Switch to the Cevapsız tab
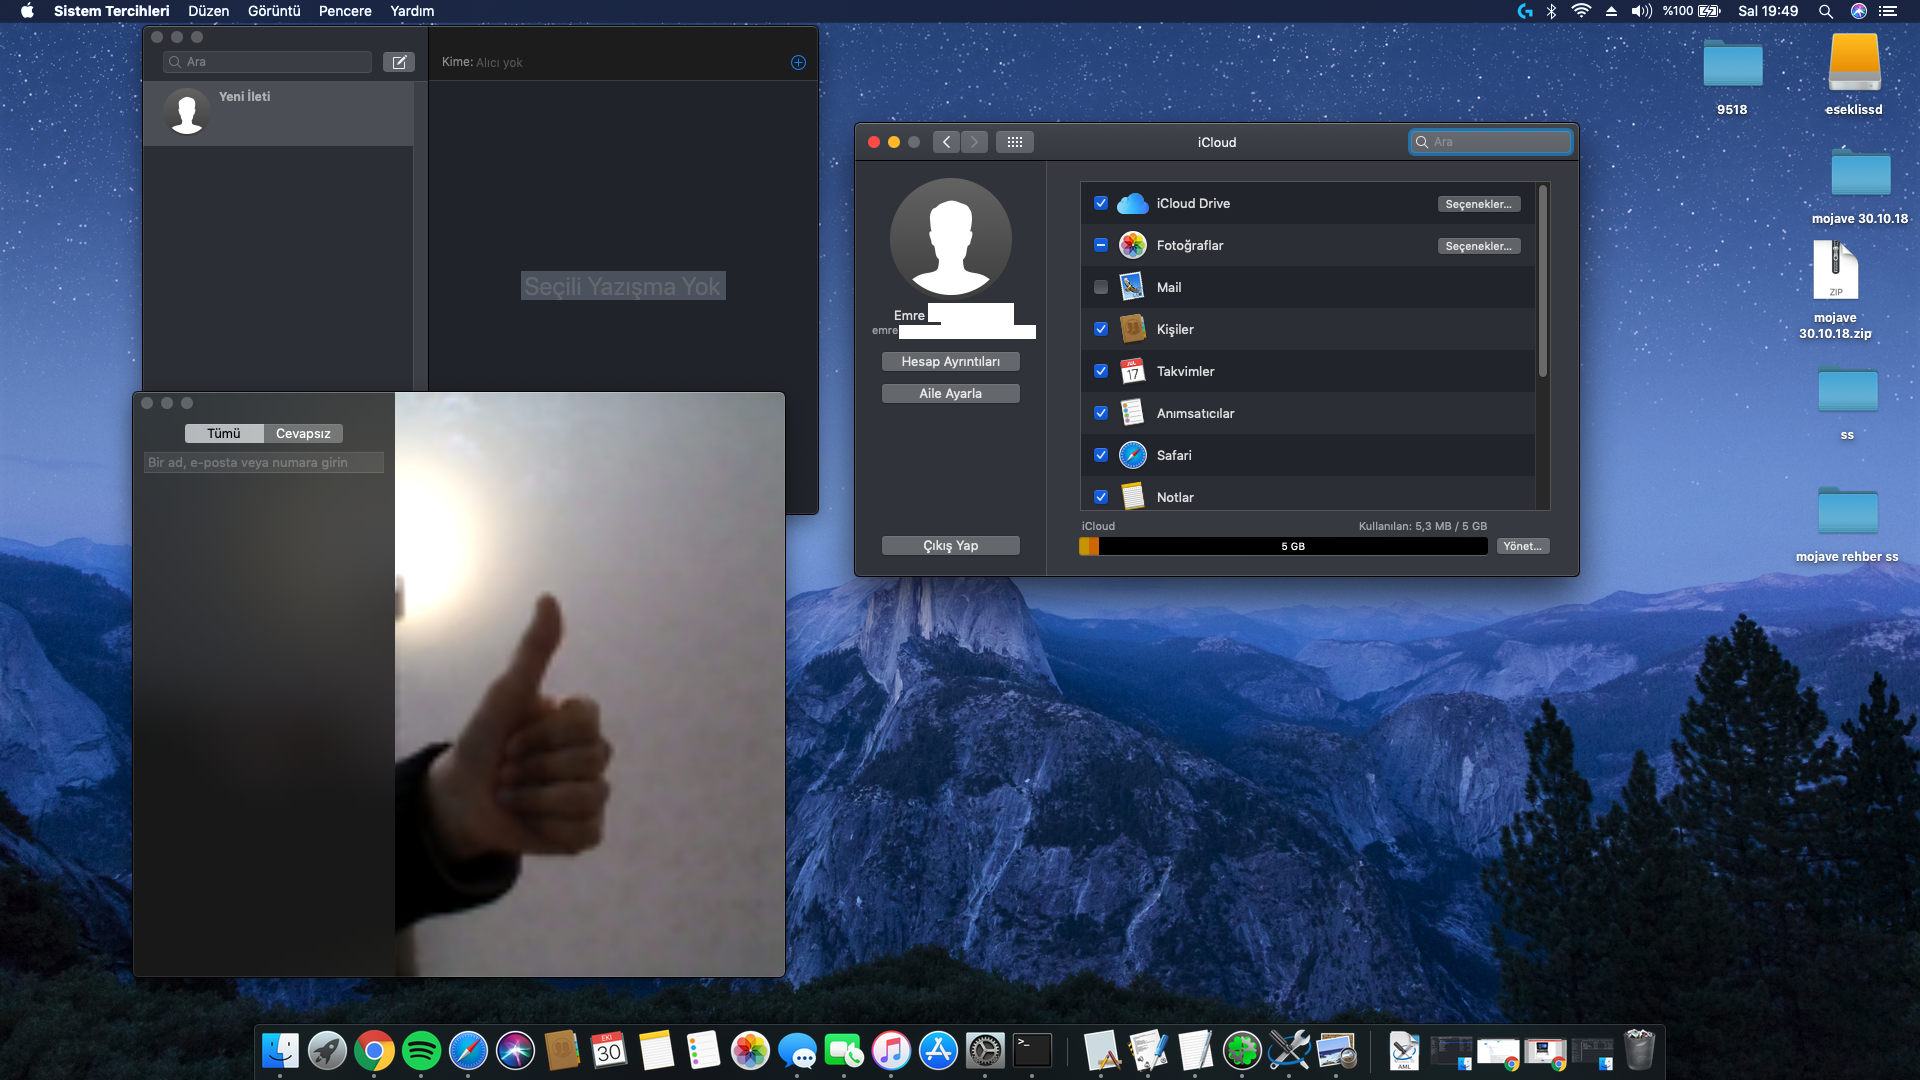1920x1080 pixels. pyautogui.click(x=303, y=433)
